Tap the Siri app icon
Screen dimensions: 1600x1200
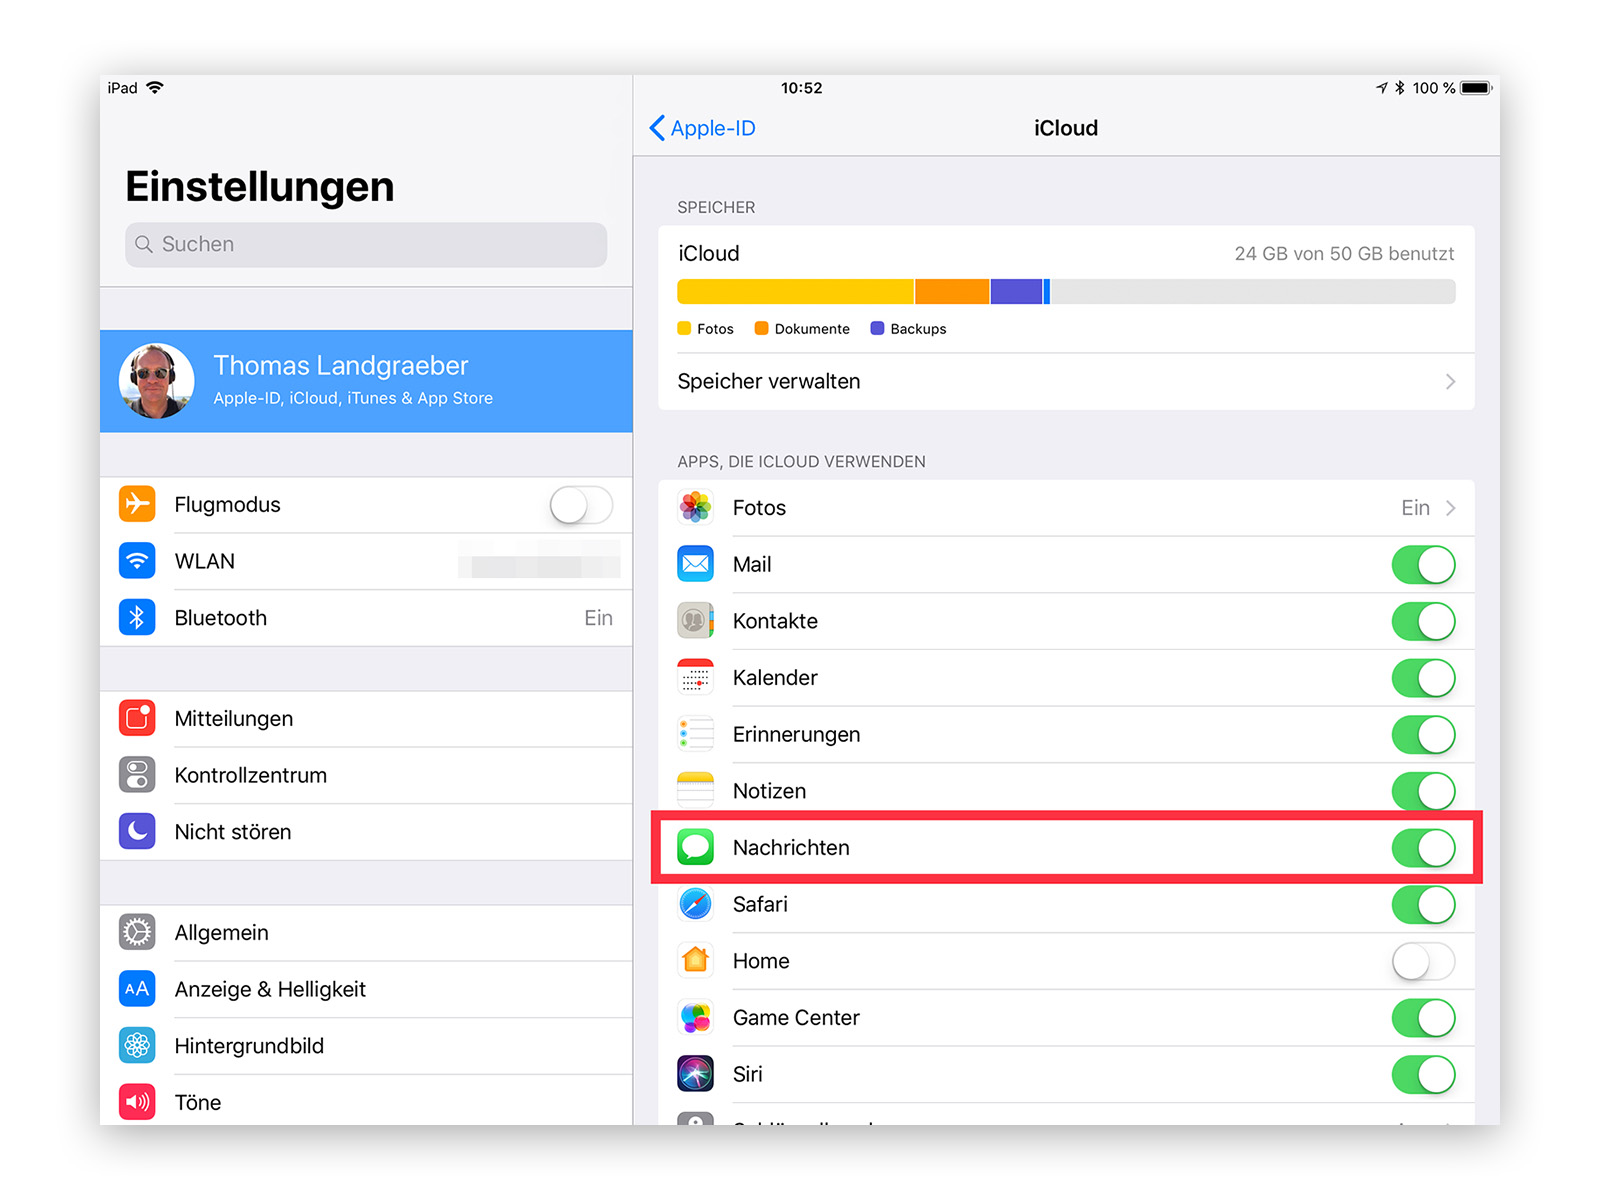pyautogui.click(x=695, y=1074)
